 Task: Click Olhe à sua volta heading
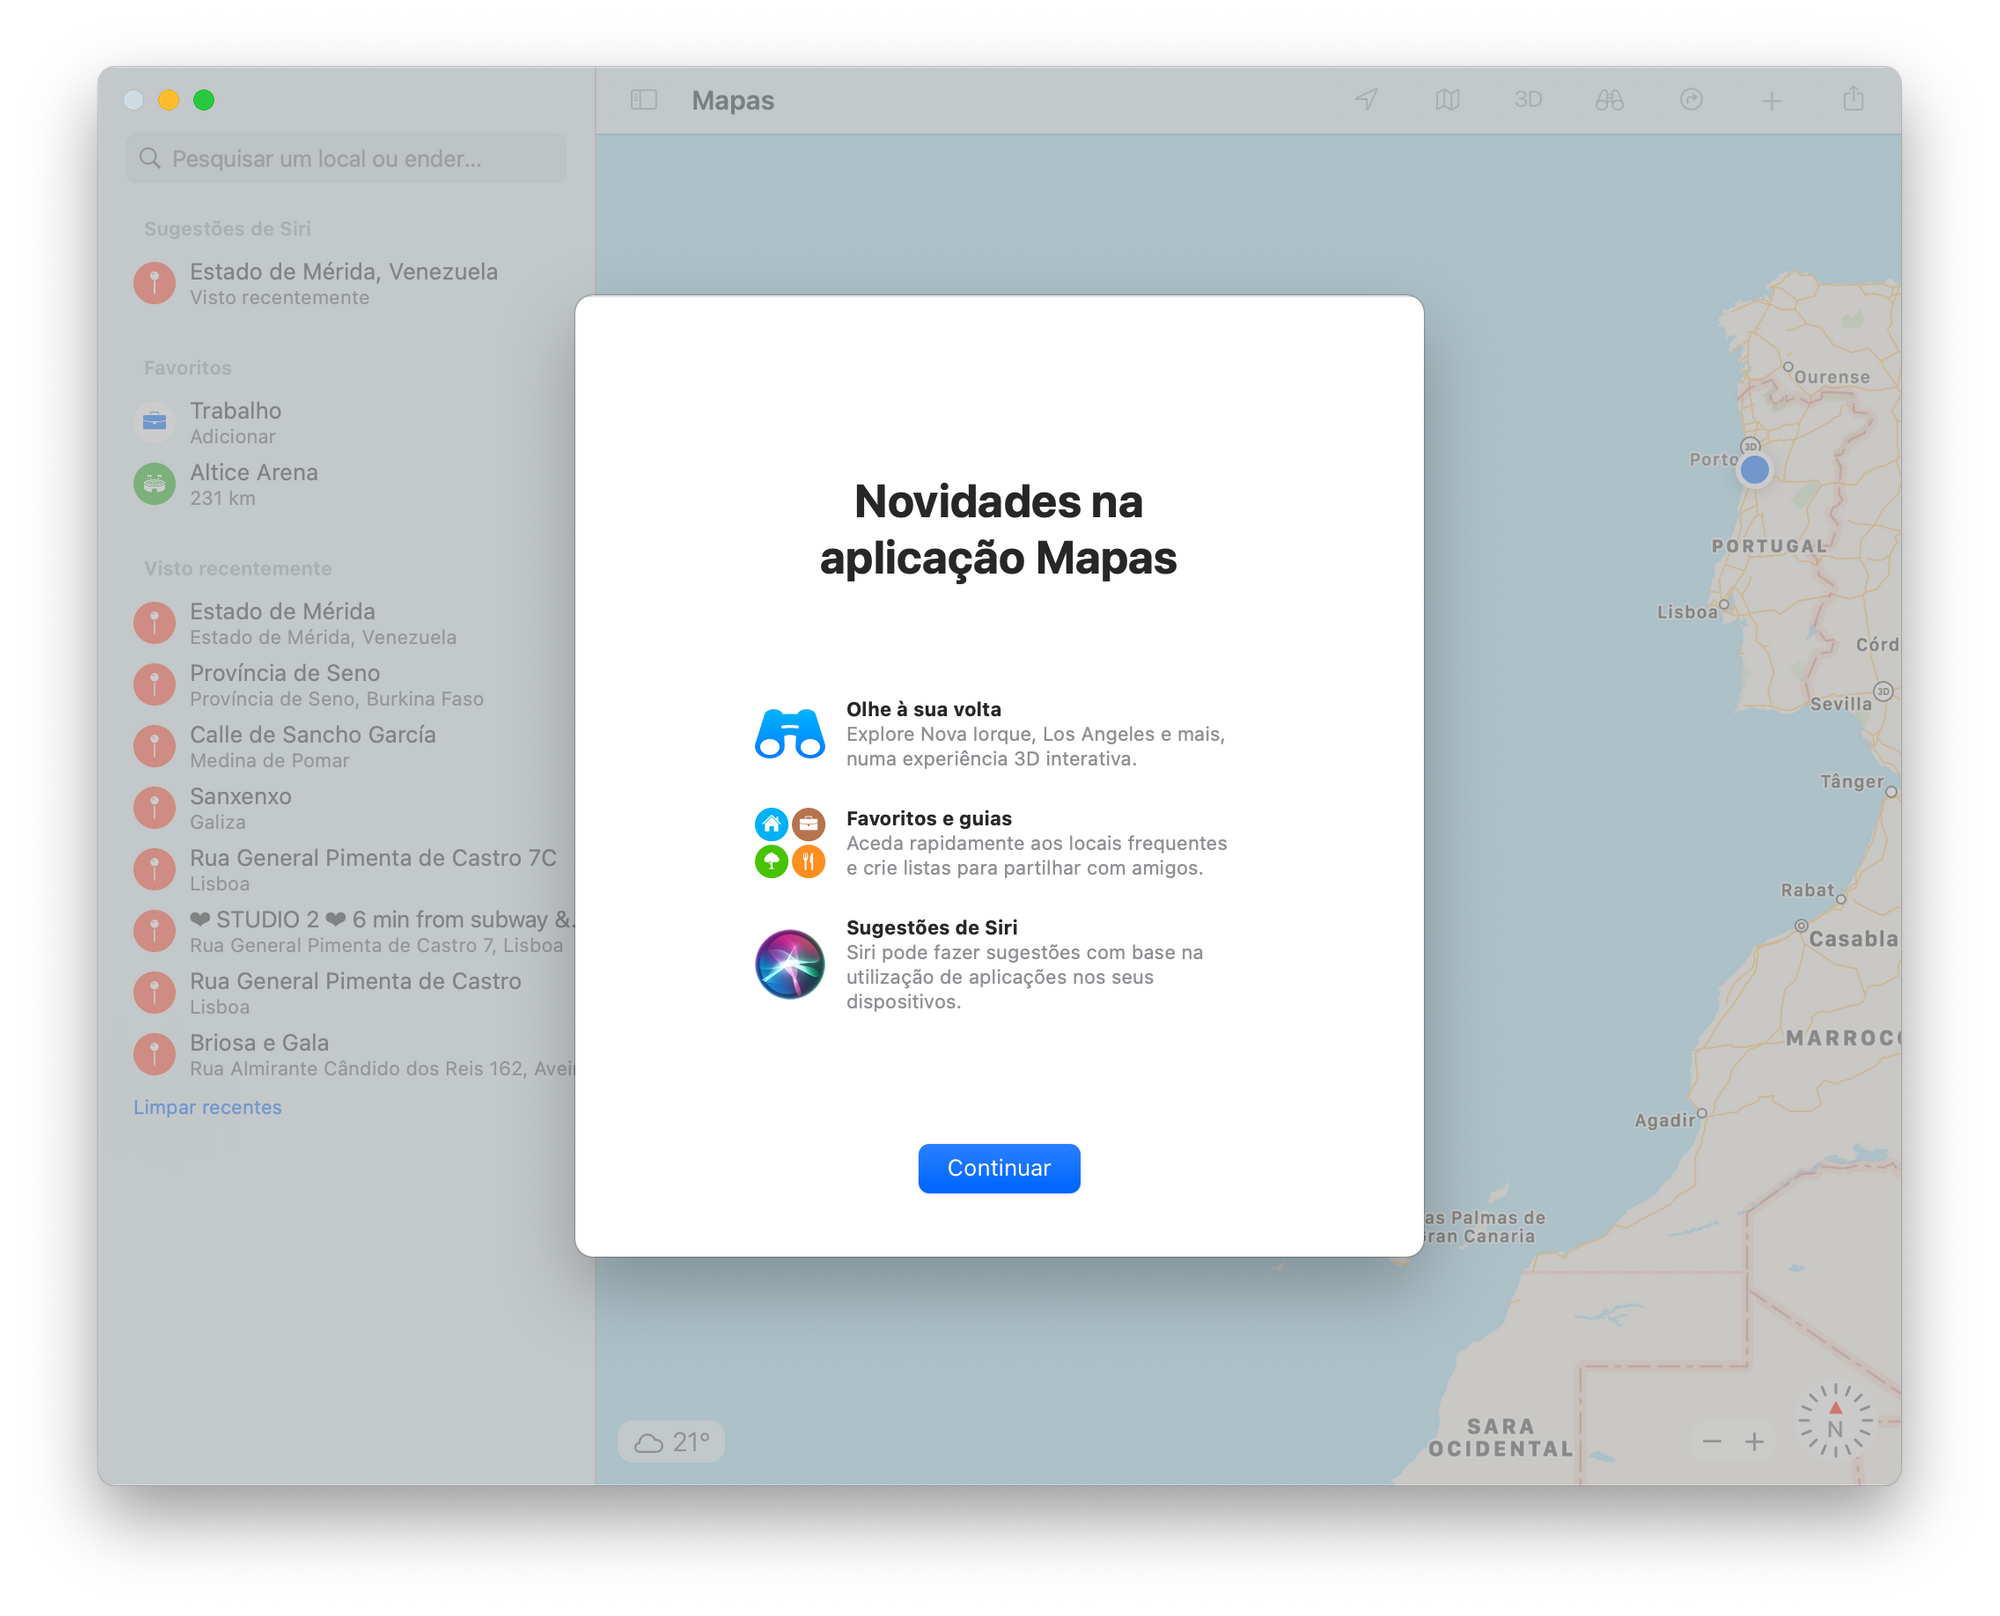click(x=923, y=709)
